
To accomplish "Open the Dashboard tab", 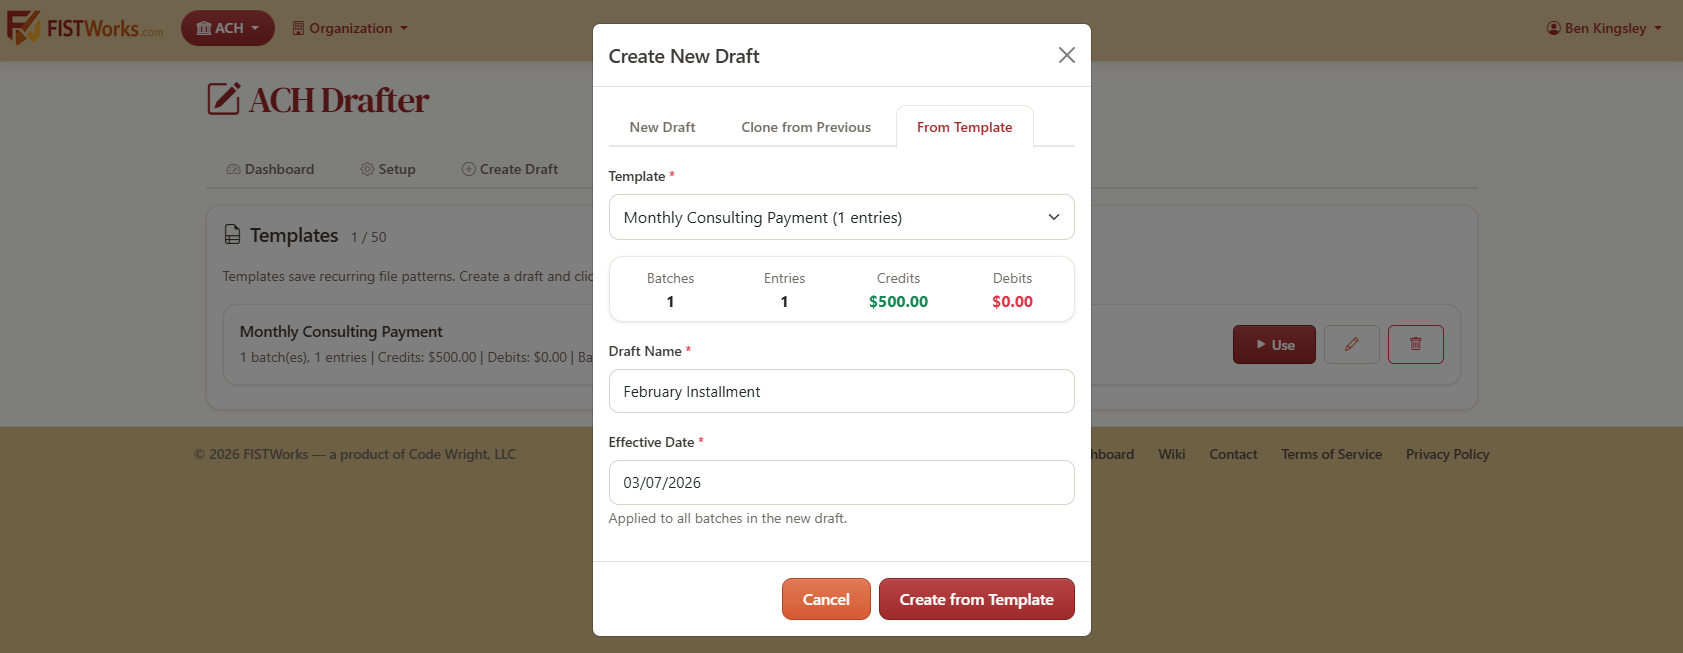I will [270, 169].
